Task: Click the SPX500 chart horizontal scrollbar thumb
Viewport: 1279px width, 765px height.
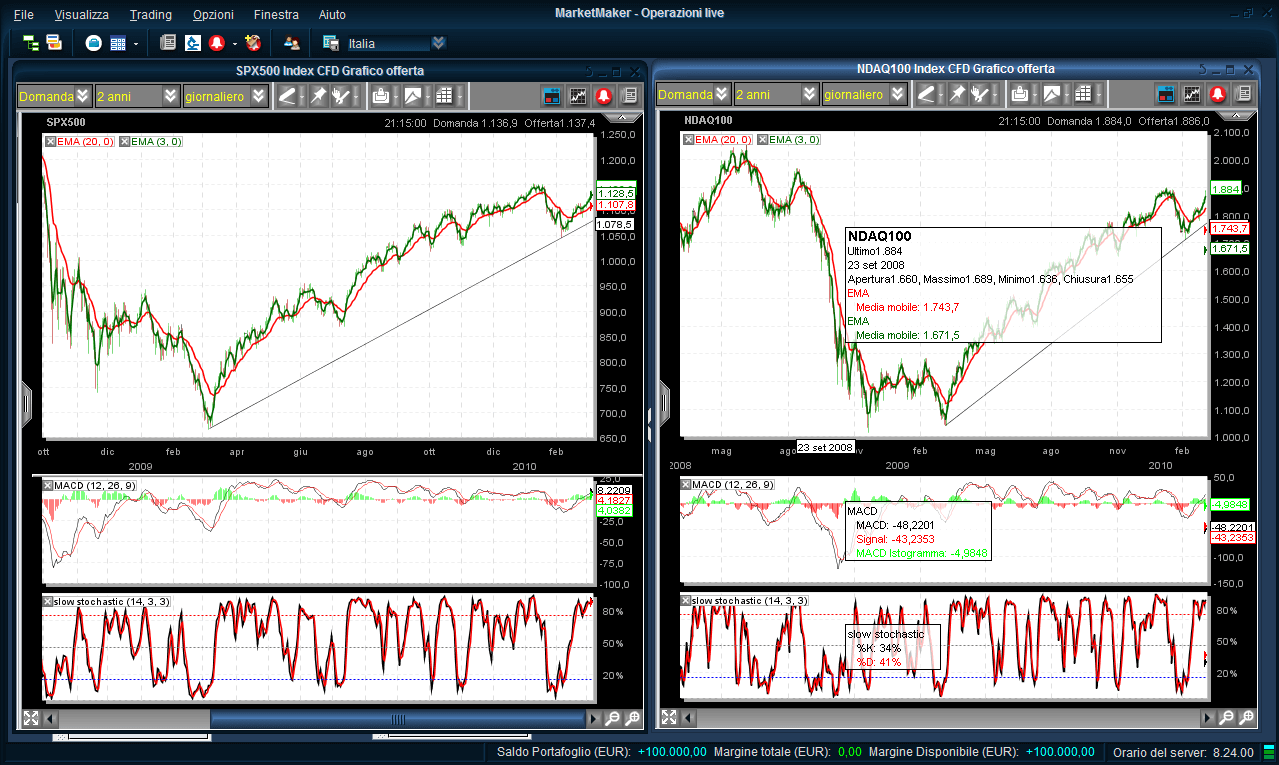Action: click(397, 718)
